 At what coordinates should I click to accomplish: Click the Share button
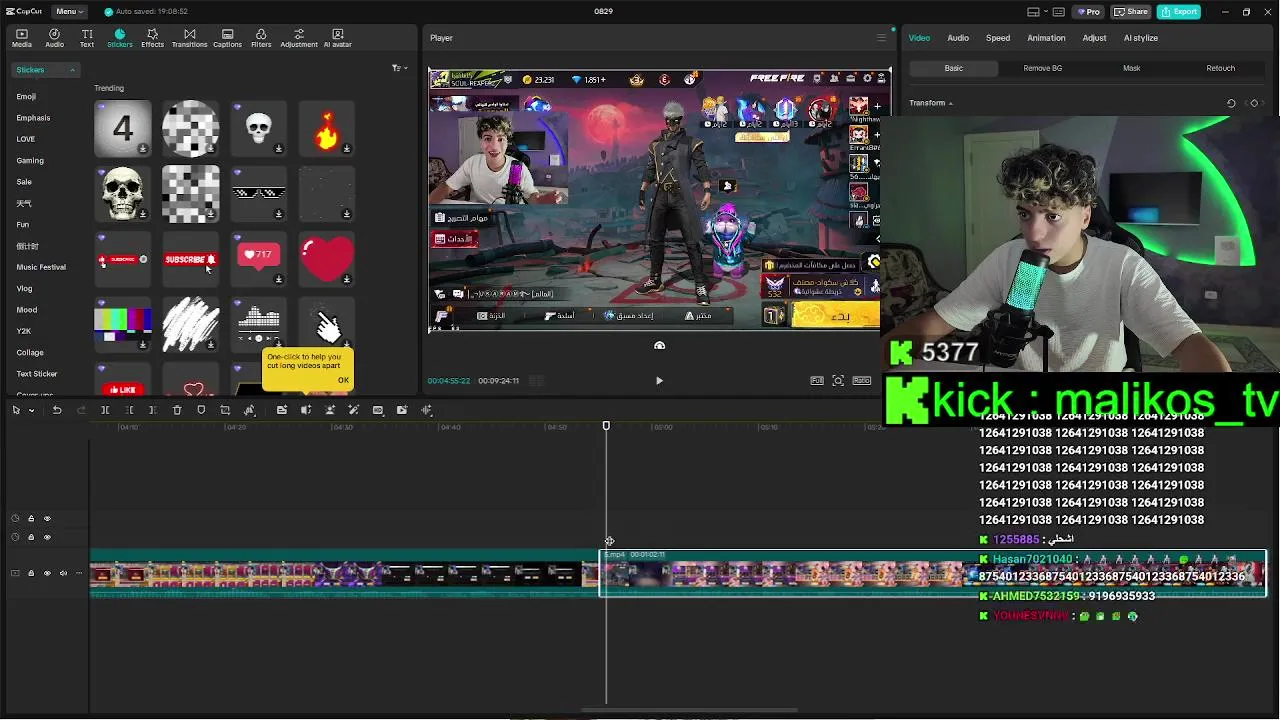coord(1131,12)
